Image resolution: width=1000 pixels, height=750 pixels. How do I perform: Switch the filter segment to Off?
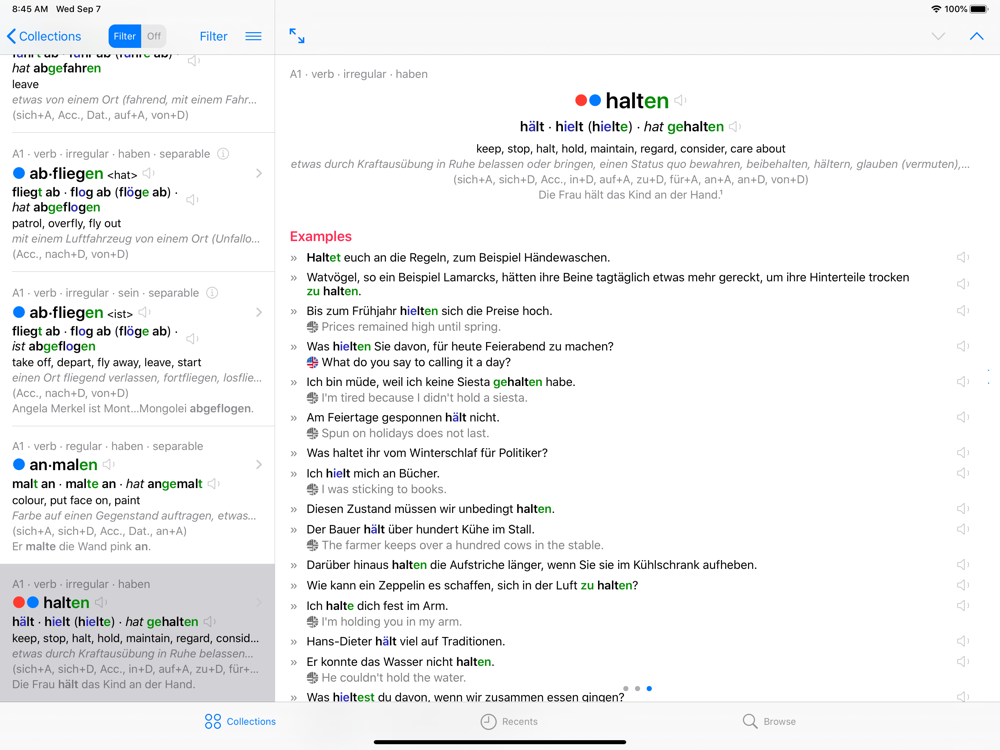coord(154,36)
